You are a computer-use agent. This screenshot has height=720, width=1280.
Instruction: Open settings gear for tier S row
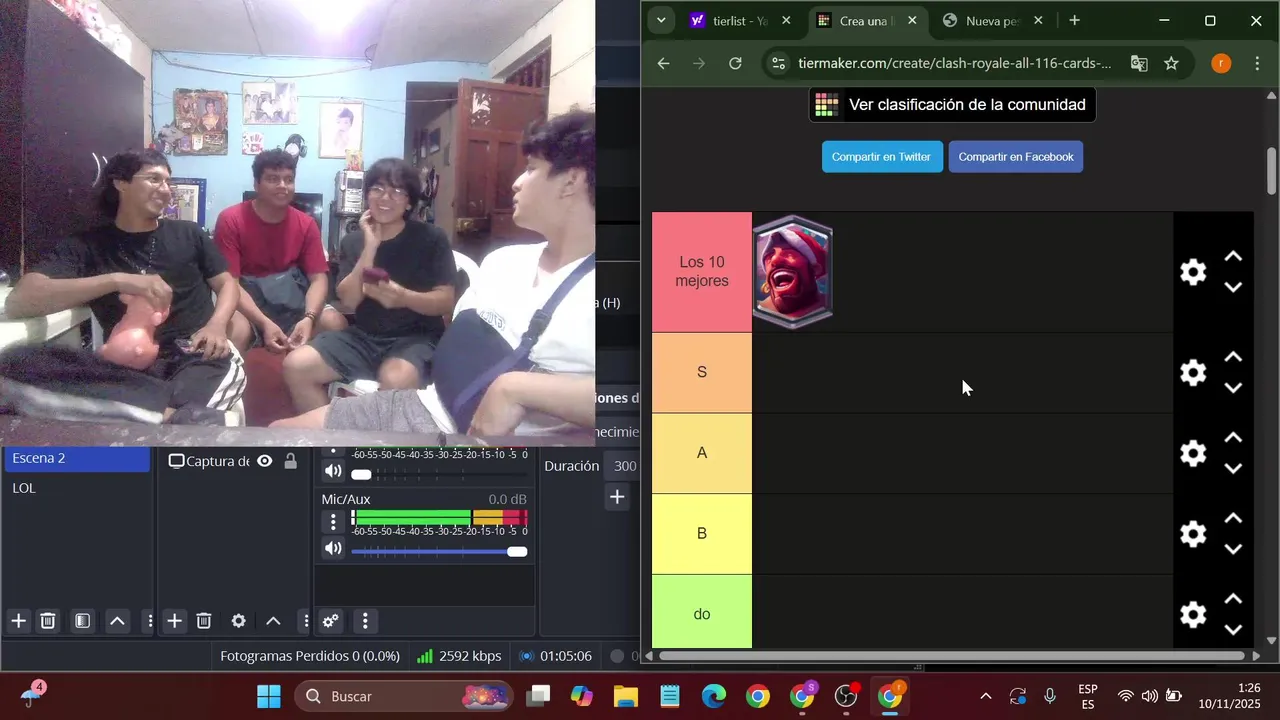1192,373
